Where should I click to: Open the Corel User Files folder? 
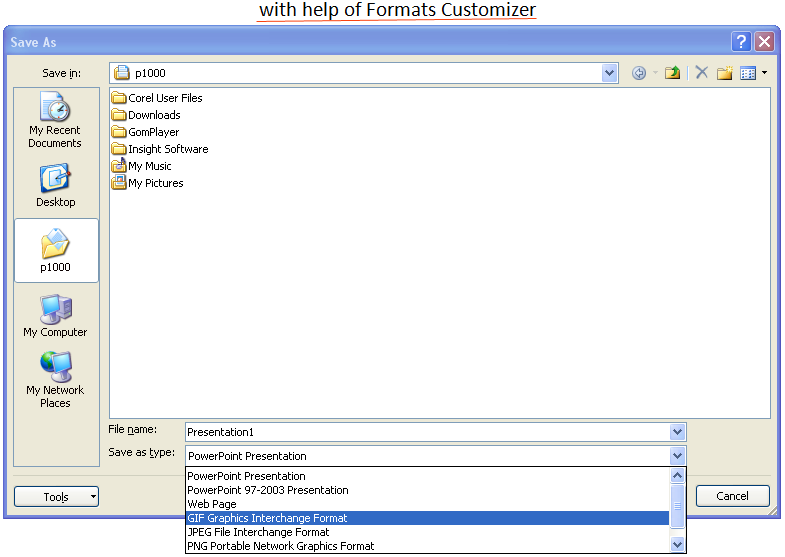(x=165, y=98)
